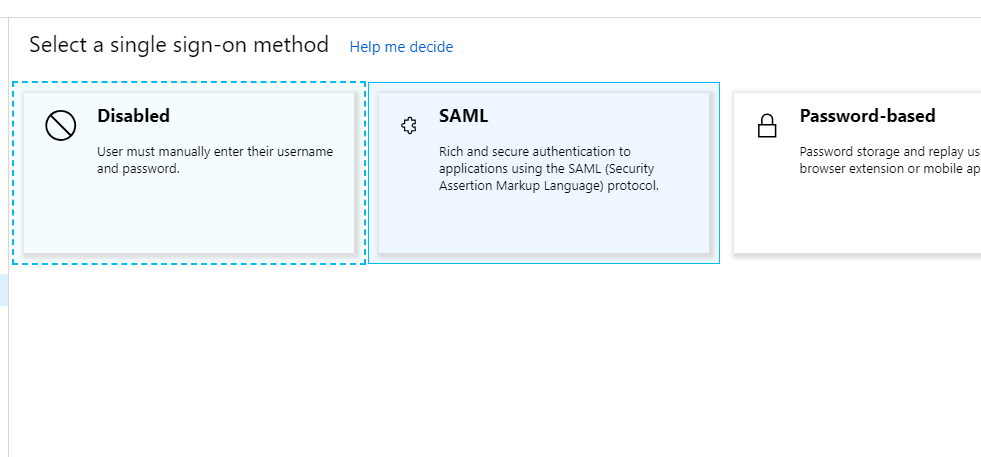
Task: Click the SAML puzzle piece icon
Action: [409, 126]
